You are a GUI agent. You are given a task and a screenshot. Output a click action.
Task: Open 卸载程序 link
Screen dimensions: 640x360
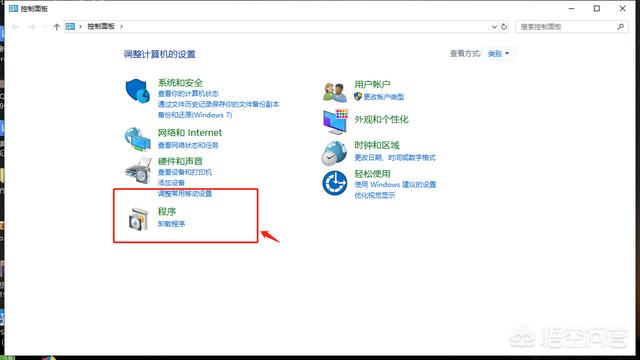171,224
